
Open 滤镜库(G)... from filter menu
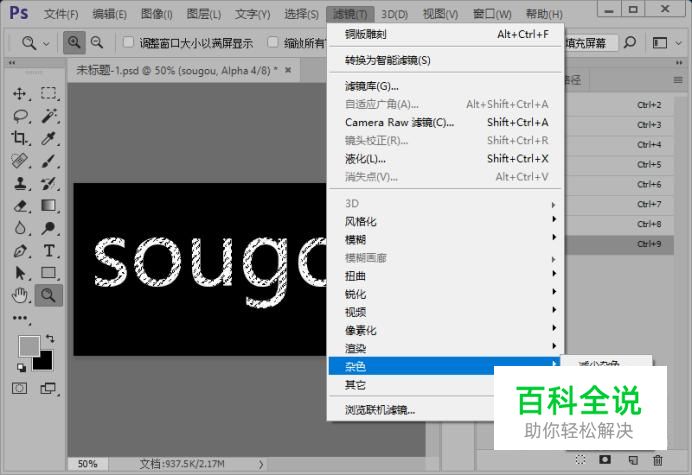(x=445, y=86)
